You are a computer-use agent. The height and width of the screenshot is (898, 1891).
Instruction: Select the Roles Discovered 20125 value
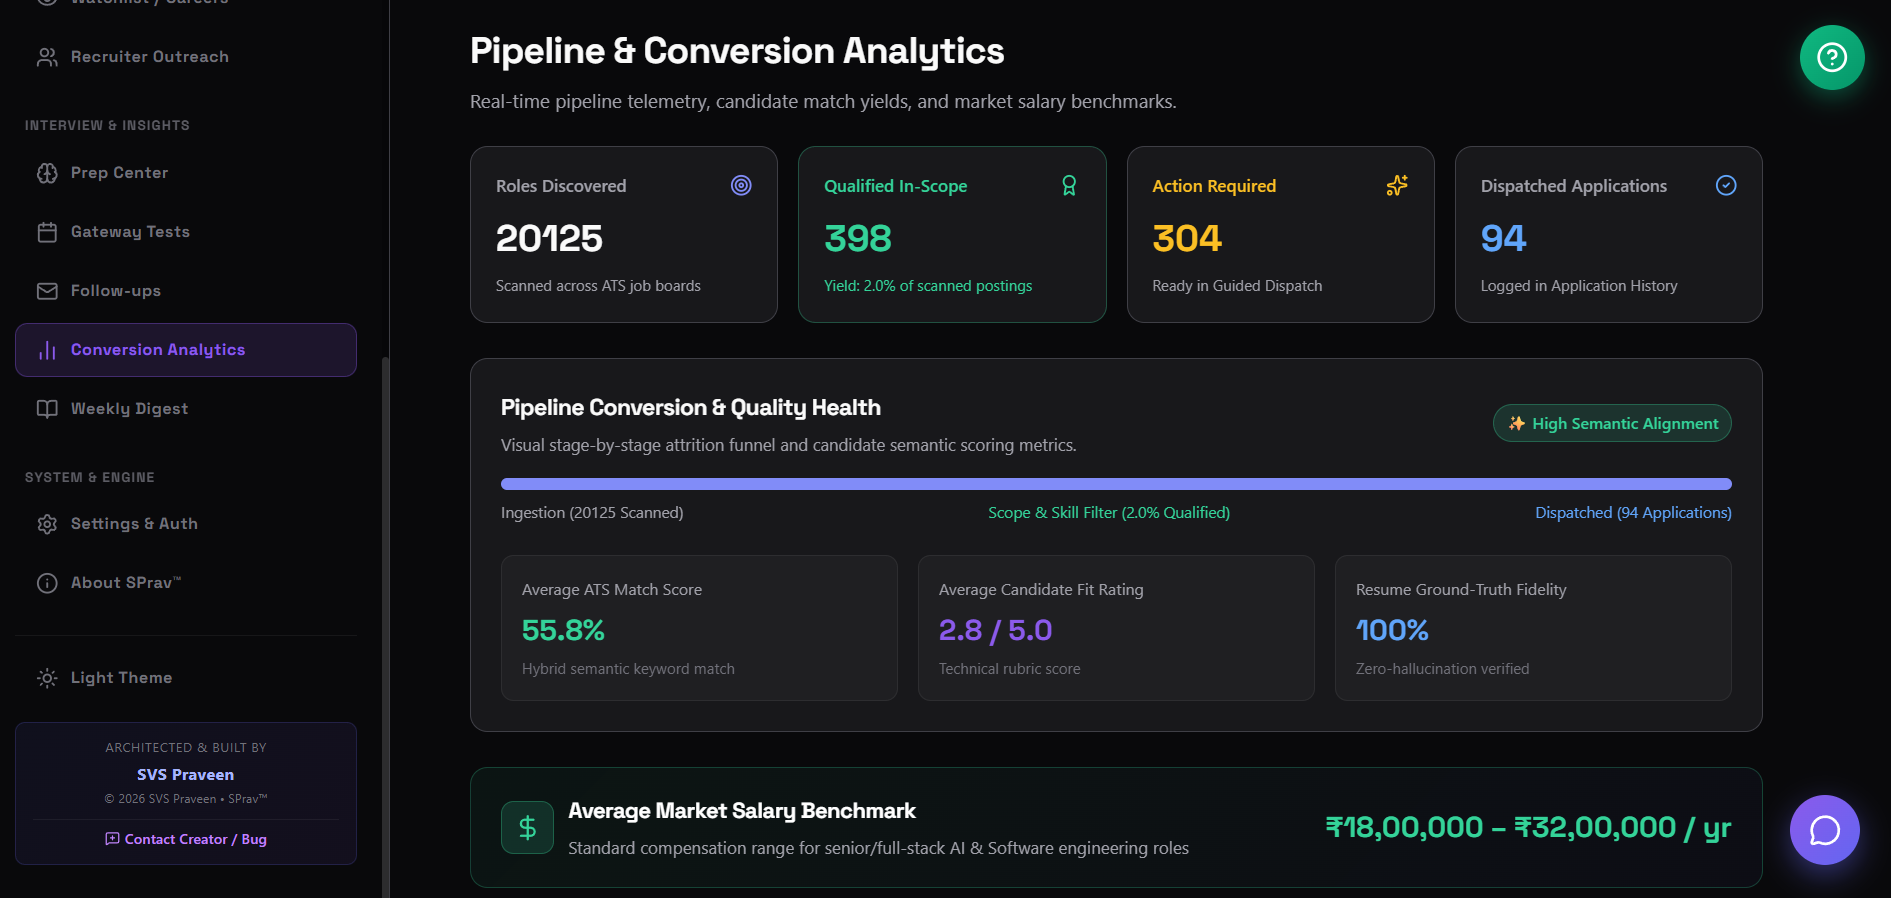pyautogui.click(x=549, y=238)
